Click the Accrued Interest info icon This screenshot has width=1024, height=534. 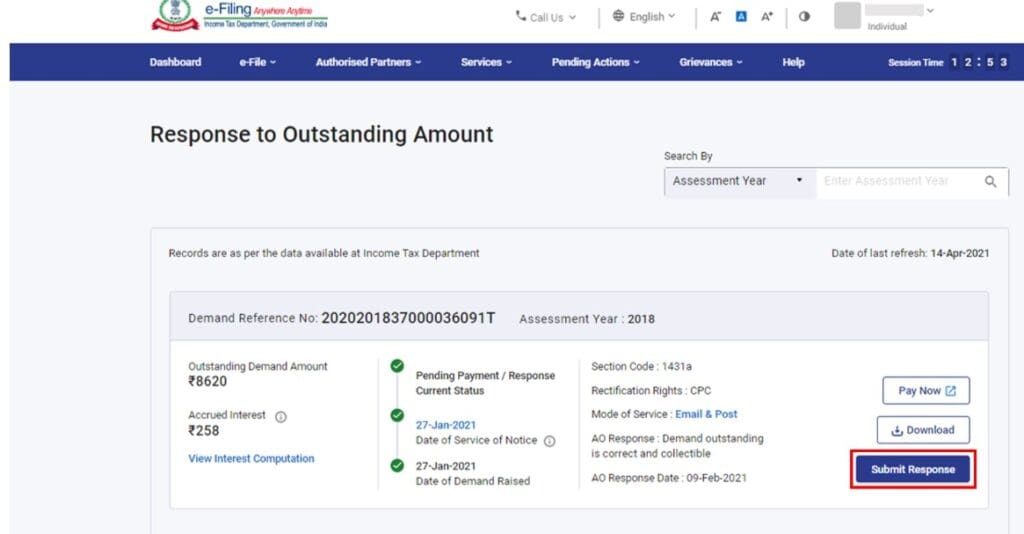(x=281, y=416)
